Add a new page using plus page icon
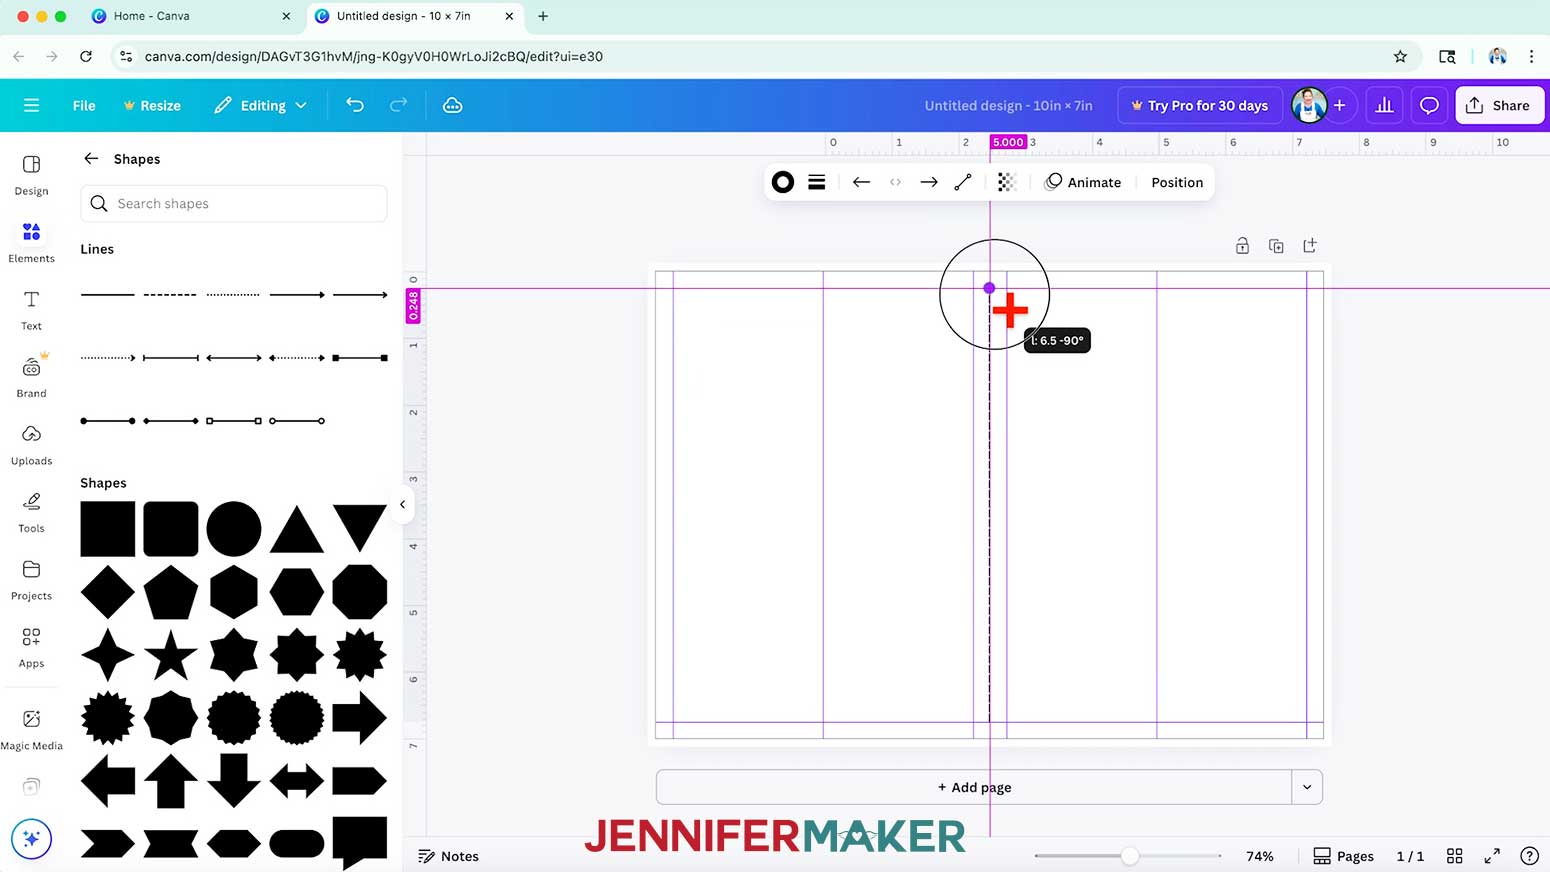Image resolution: width=1550 pixels, height=872 pixels. point(1310,246)
